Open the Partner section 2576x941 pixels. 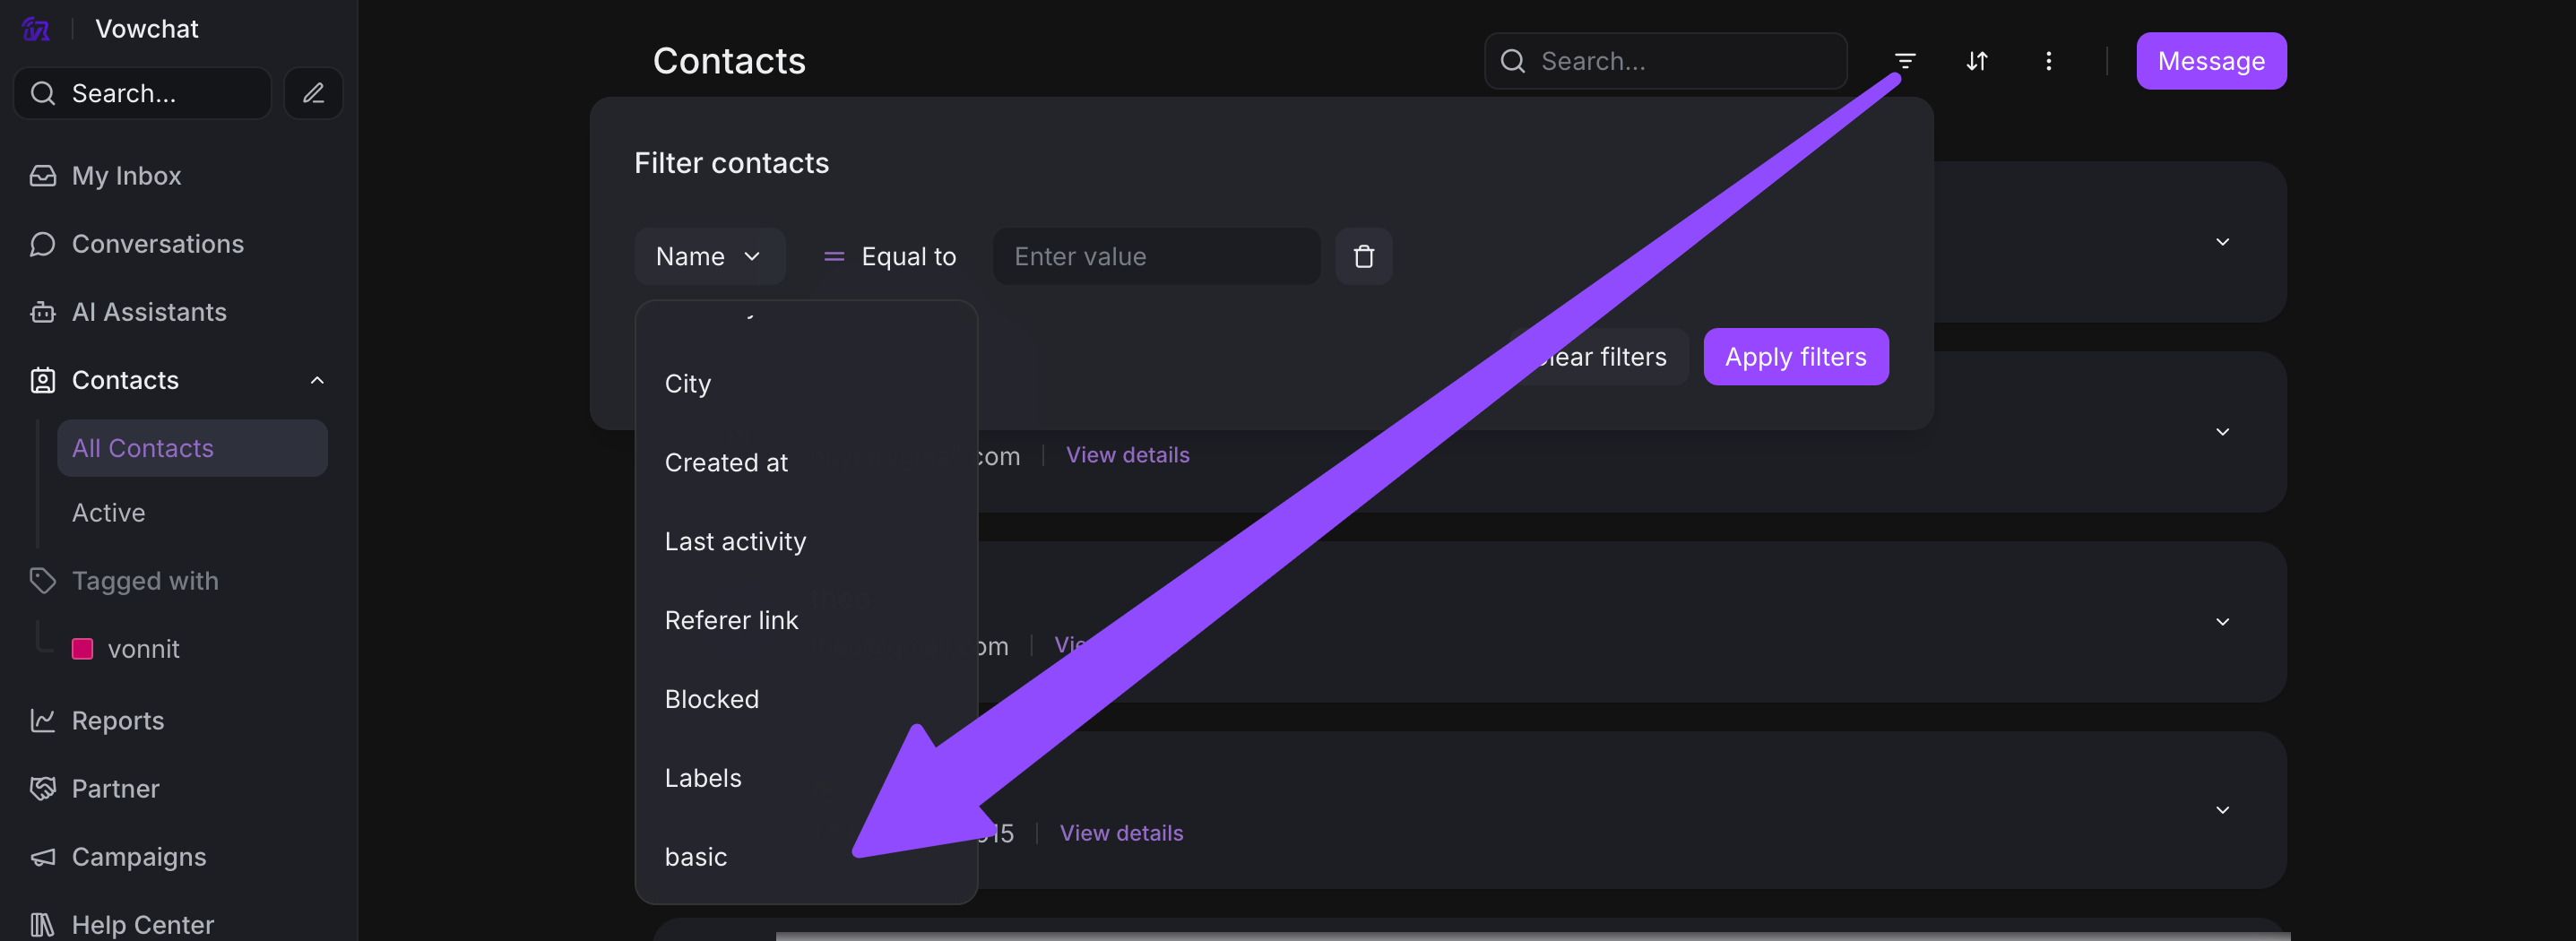[115, 789]
